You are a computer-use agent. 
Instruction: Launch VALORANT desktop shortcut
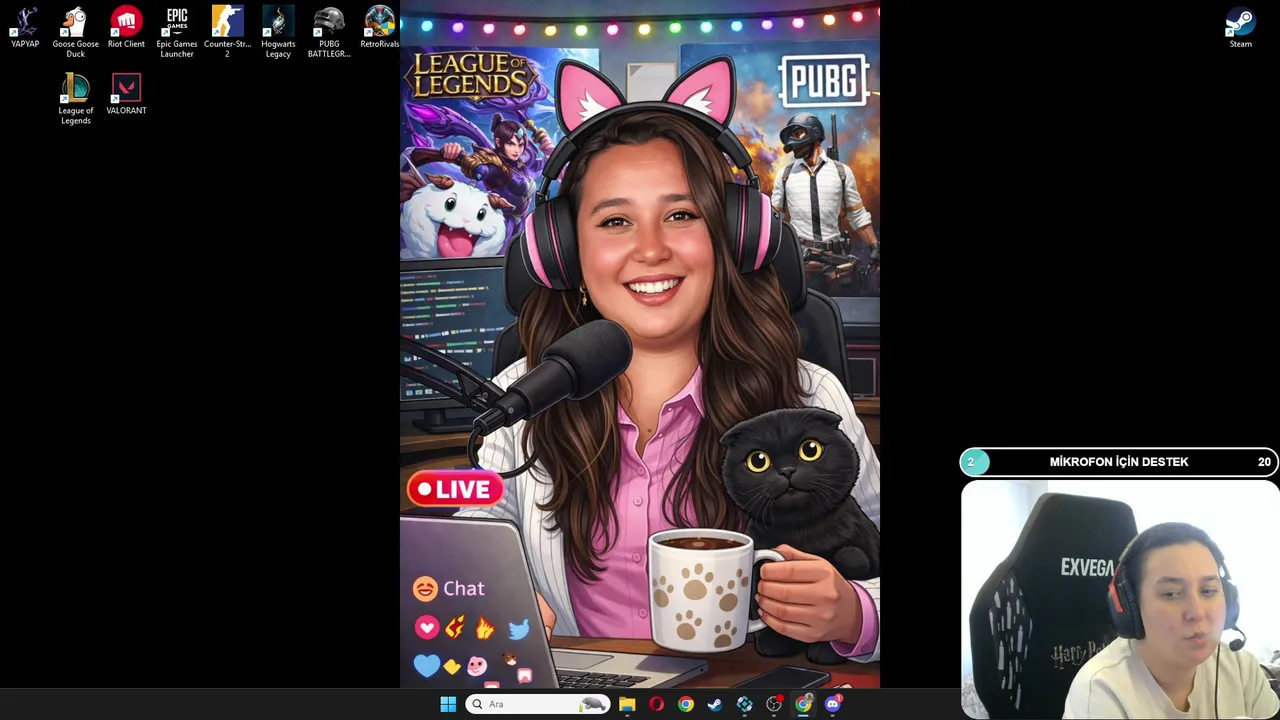[126, 94]
